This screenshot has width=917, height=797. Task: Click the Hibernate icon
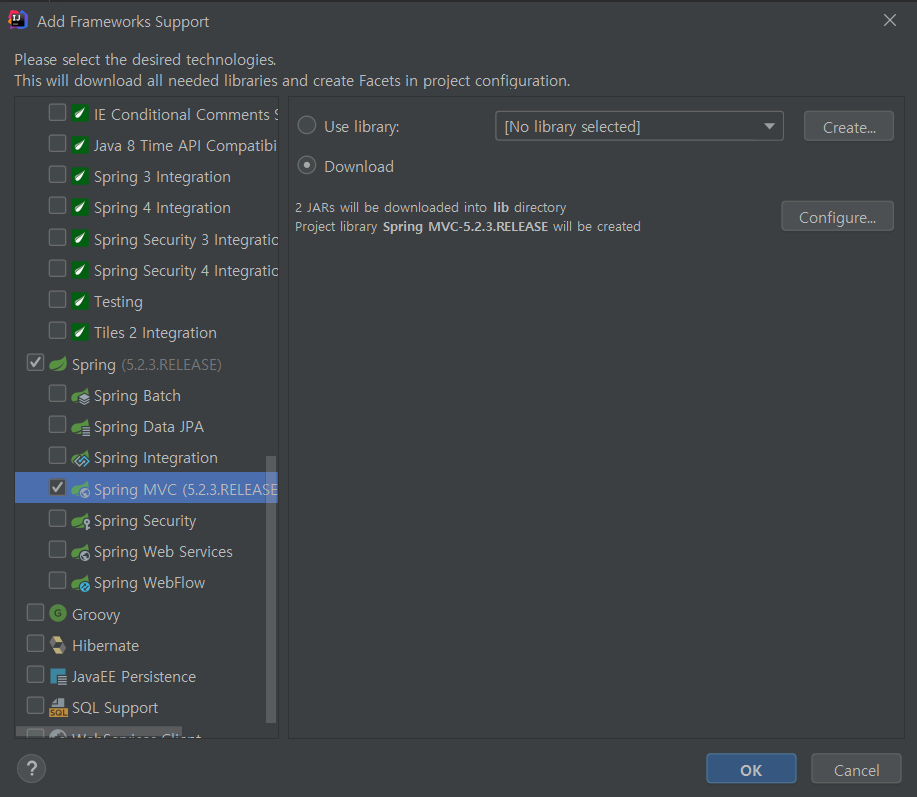(58, 645)
